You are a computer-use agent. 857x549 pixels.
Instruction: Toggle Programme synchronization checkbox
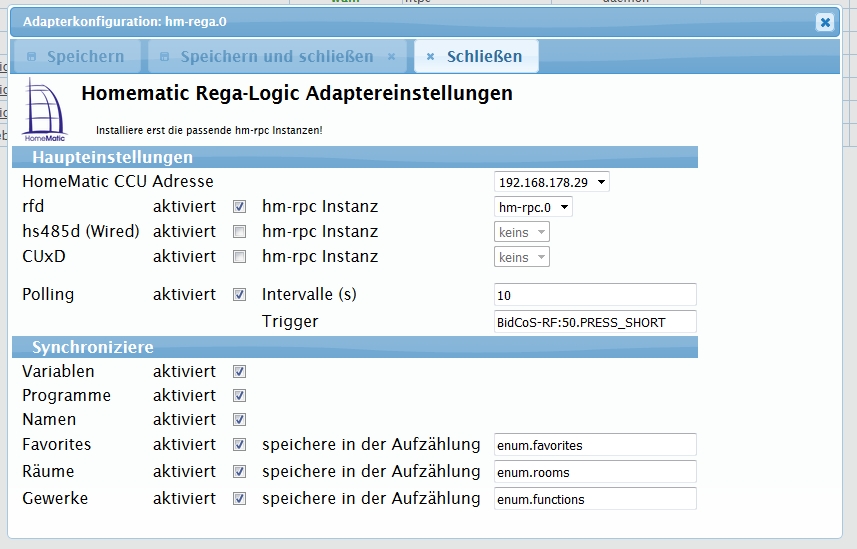point(239,396)
